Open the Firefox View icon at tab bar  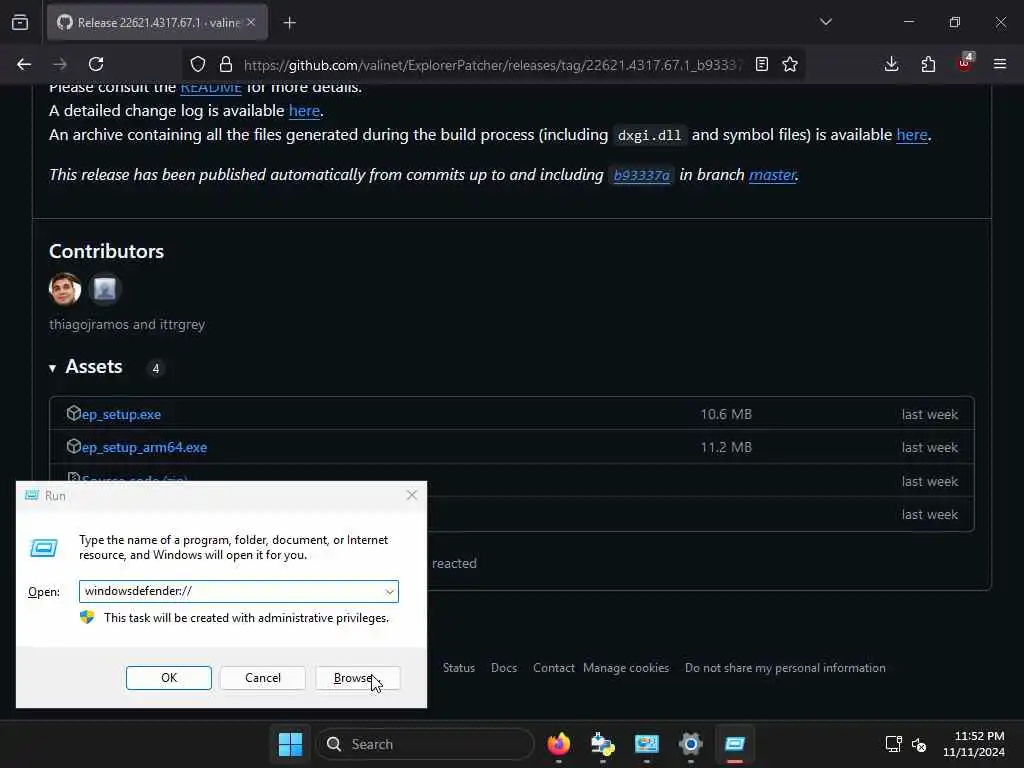(20, 22)
